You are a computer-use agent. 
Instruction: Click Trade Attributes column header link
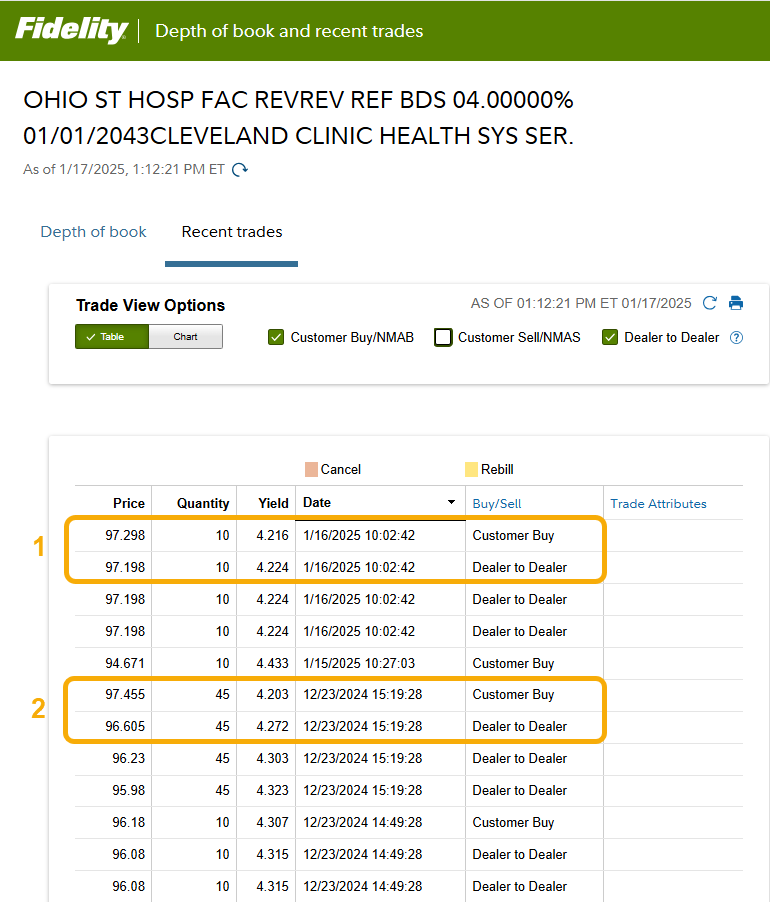click(658, 504)
